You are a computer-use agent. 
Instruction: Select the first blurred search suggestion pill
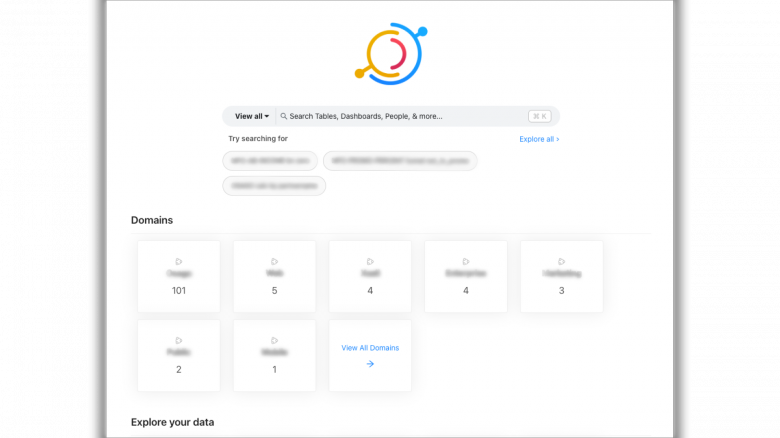coord(270,161)
